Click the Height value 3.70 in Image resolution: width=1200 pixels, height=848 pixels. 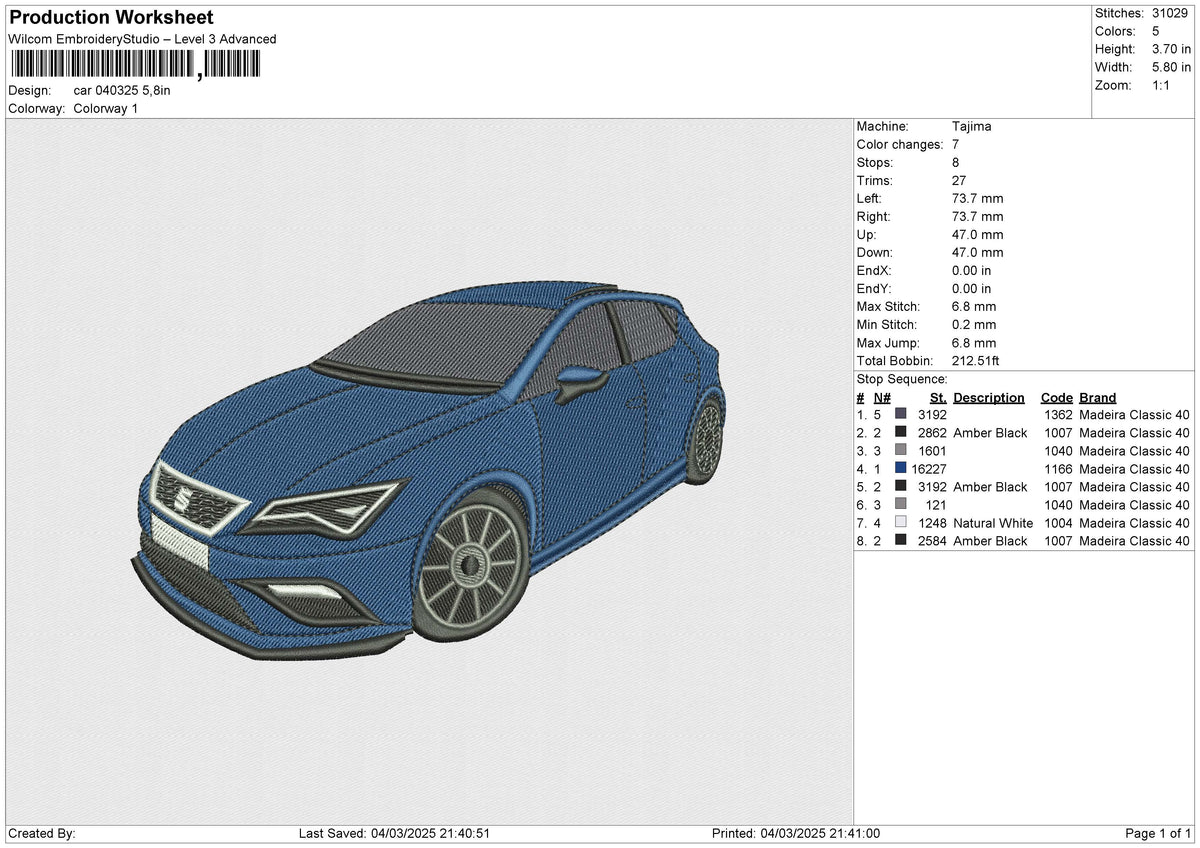1171,49
